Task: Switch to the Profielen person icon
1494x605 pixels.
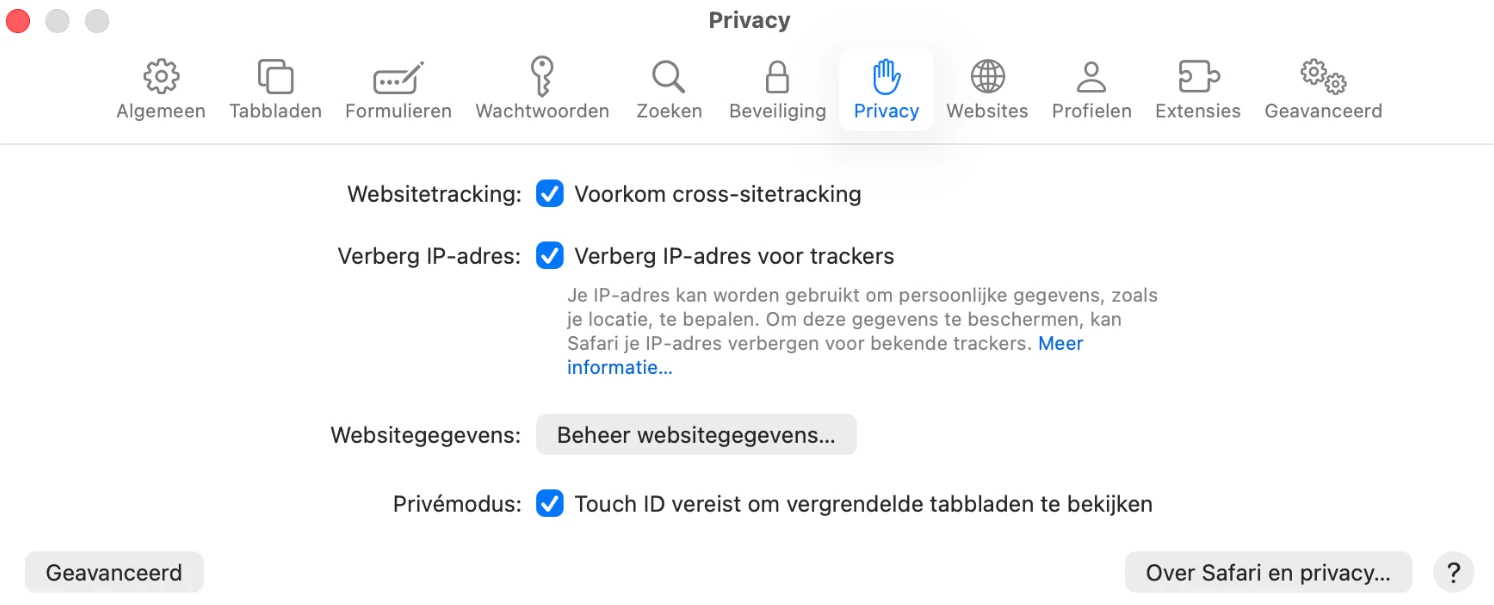Action: pos(1091,77)
